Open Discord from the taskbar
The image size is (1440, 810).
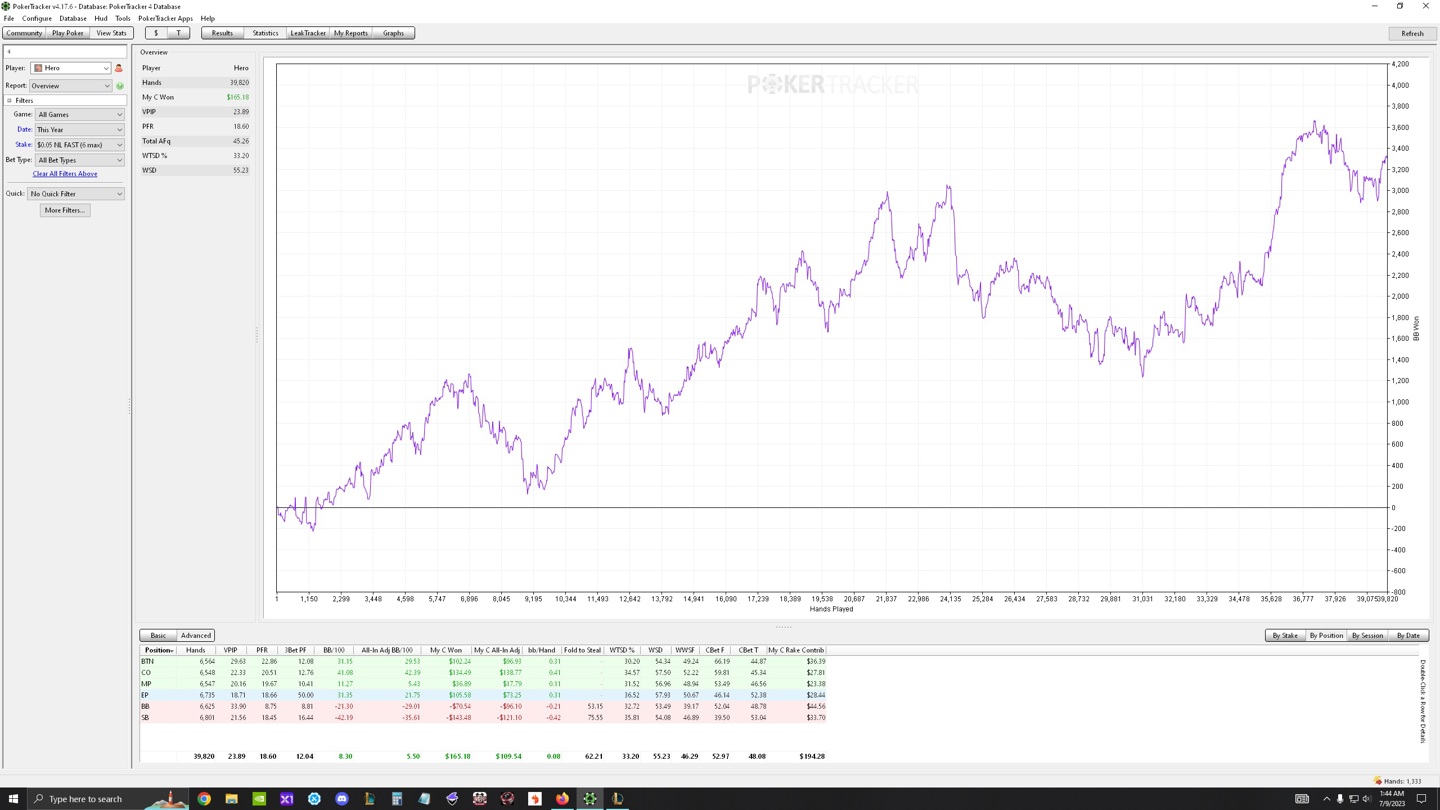click(x=342, y=799)
